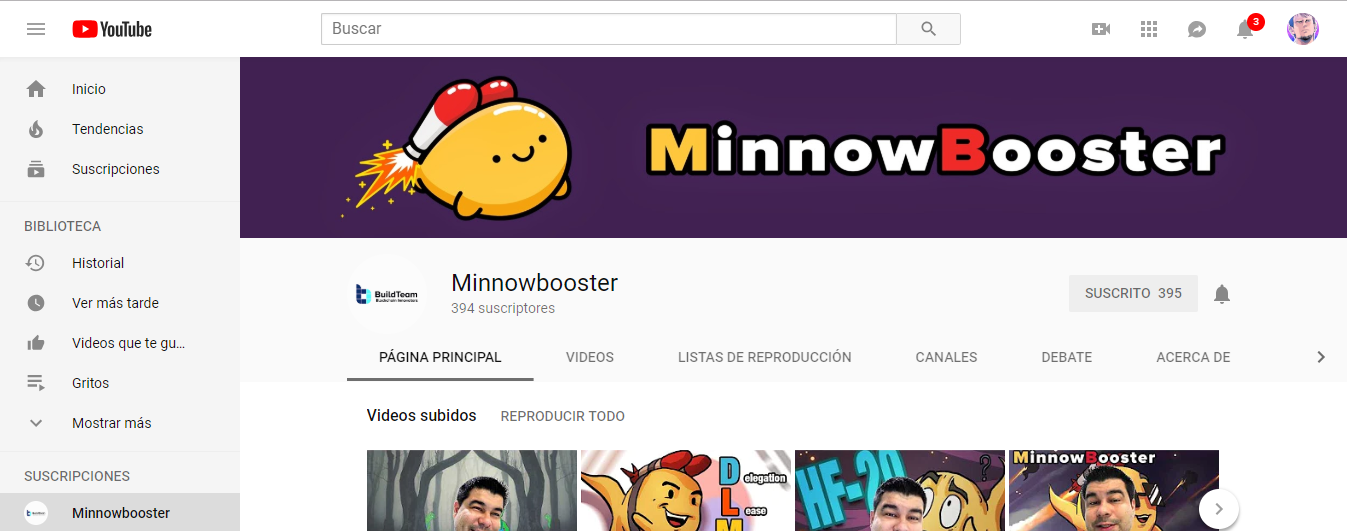This screenshot has height=531, width=1347.
Task: Open the DEBATE tab
Action: pos(1067,357)
